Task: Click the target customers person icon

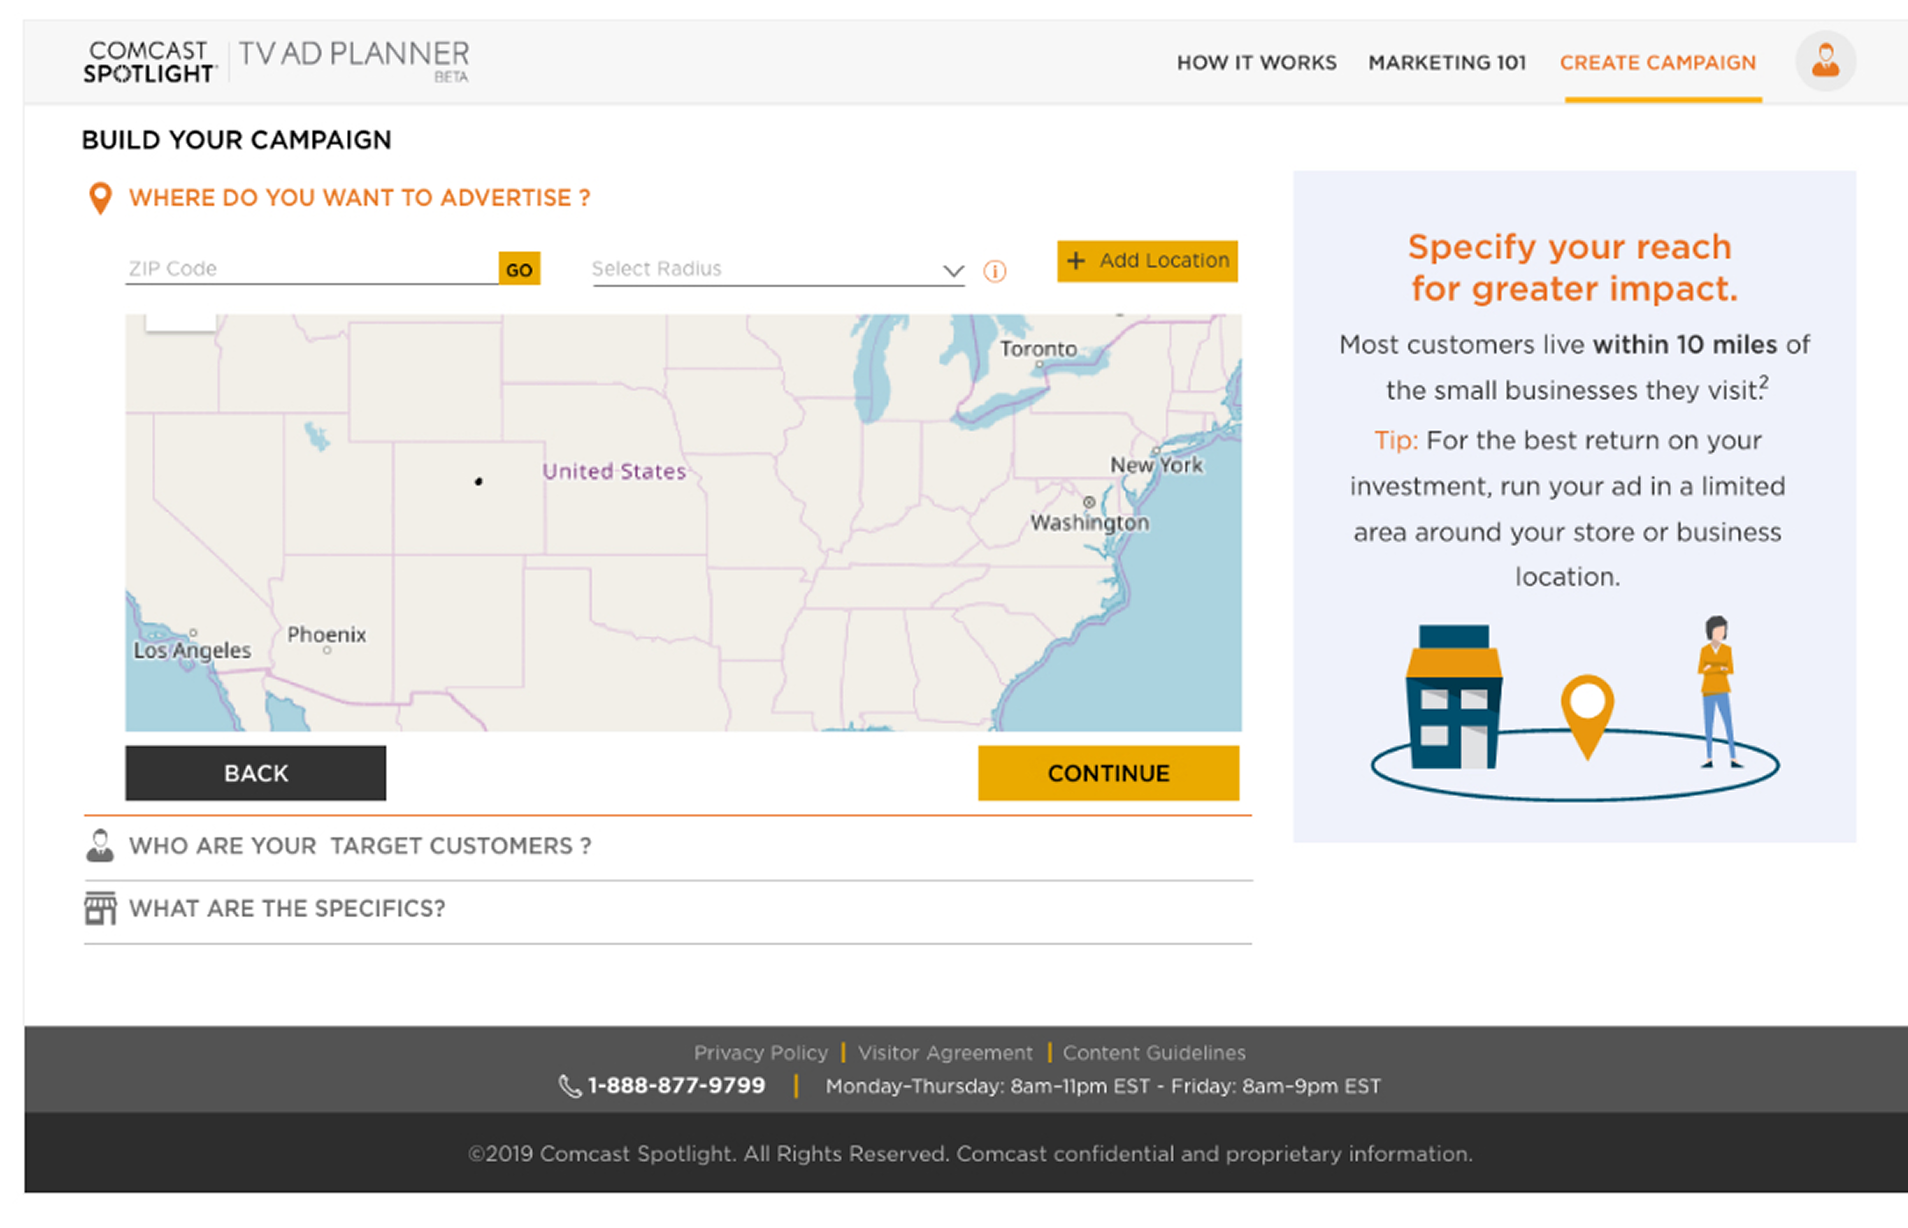Action: (x=100, y=846)
